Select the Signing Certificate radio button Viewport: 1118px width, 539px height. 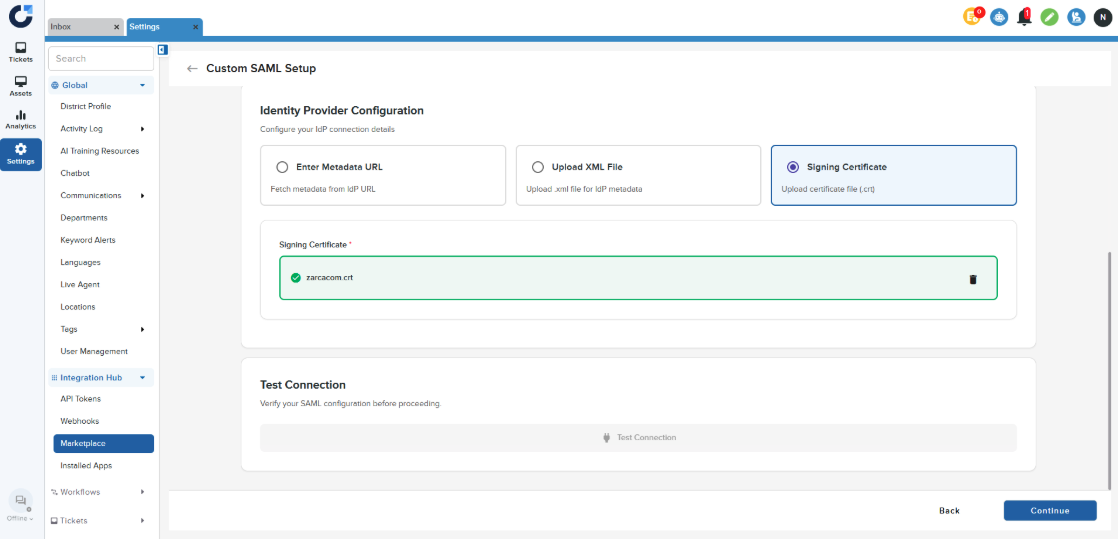click(793, 167)
